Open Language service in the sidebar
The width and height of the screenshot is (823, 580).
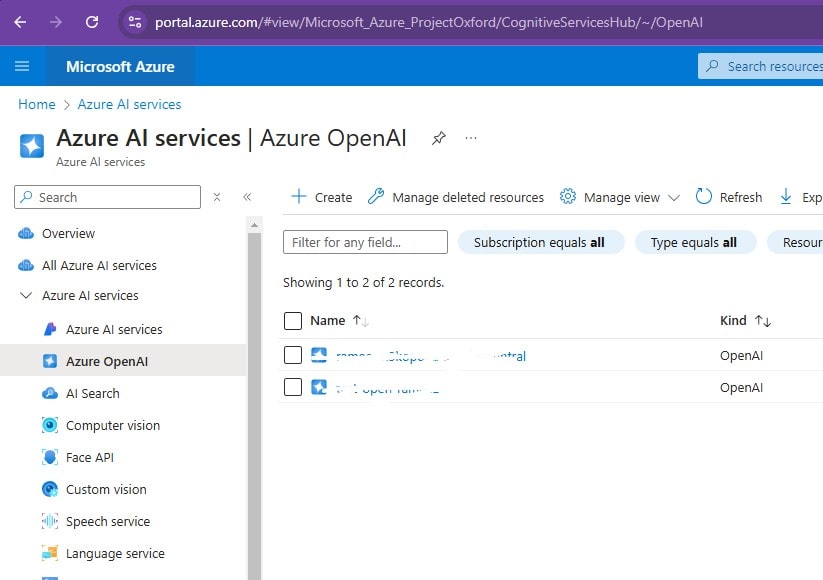[115, 554]
